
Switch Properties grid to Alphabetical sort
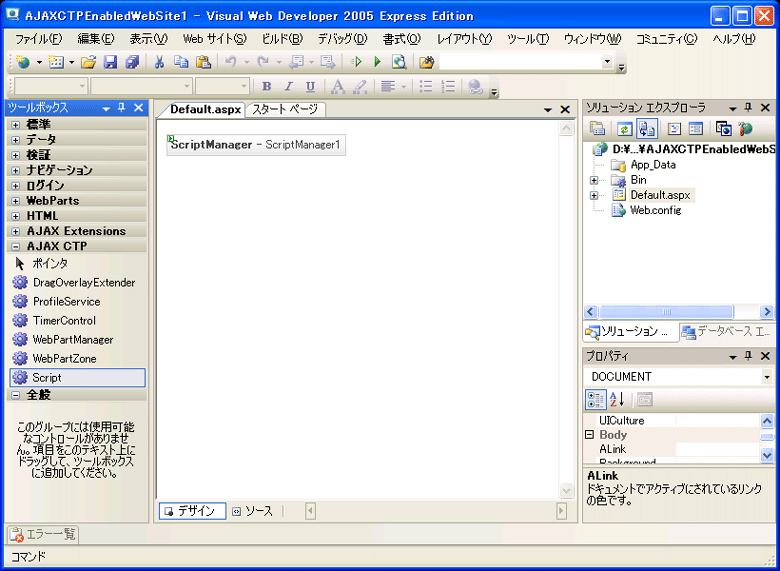[x=617, y=399]
